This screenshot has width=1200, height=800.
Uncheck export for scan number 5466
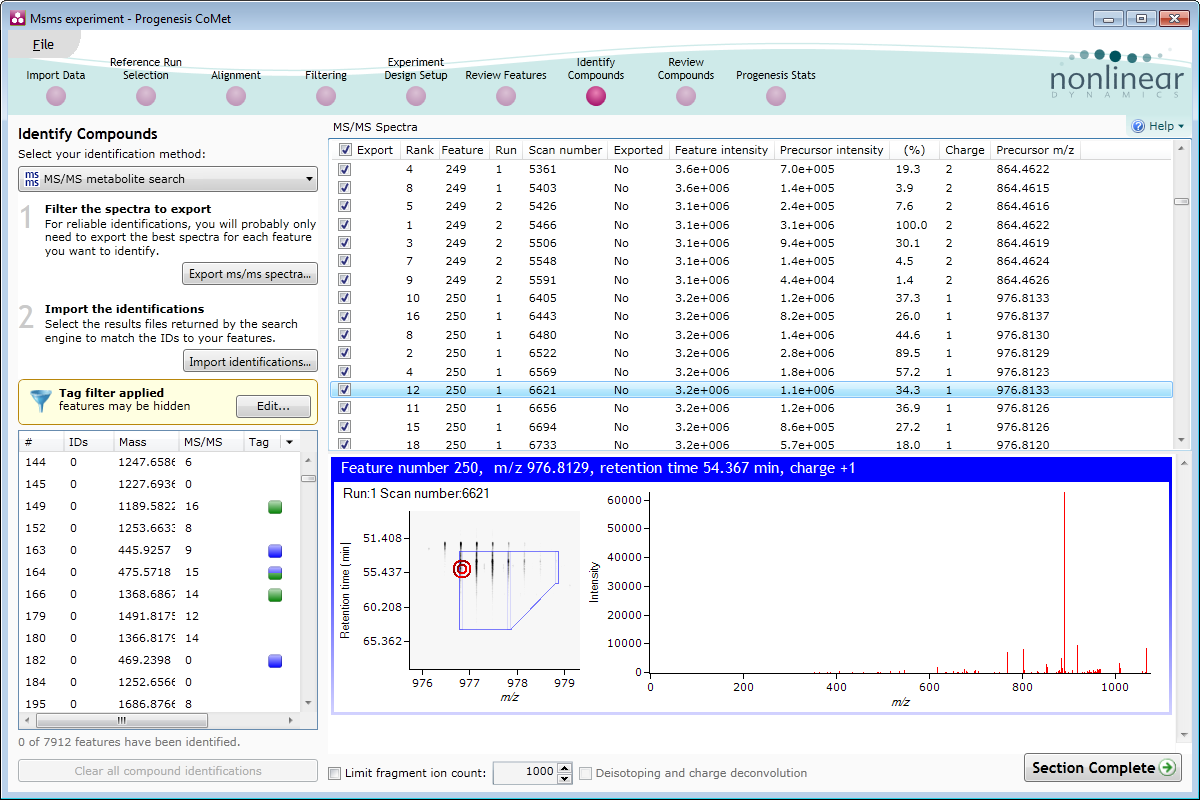coord(345,224)
